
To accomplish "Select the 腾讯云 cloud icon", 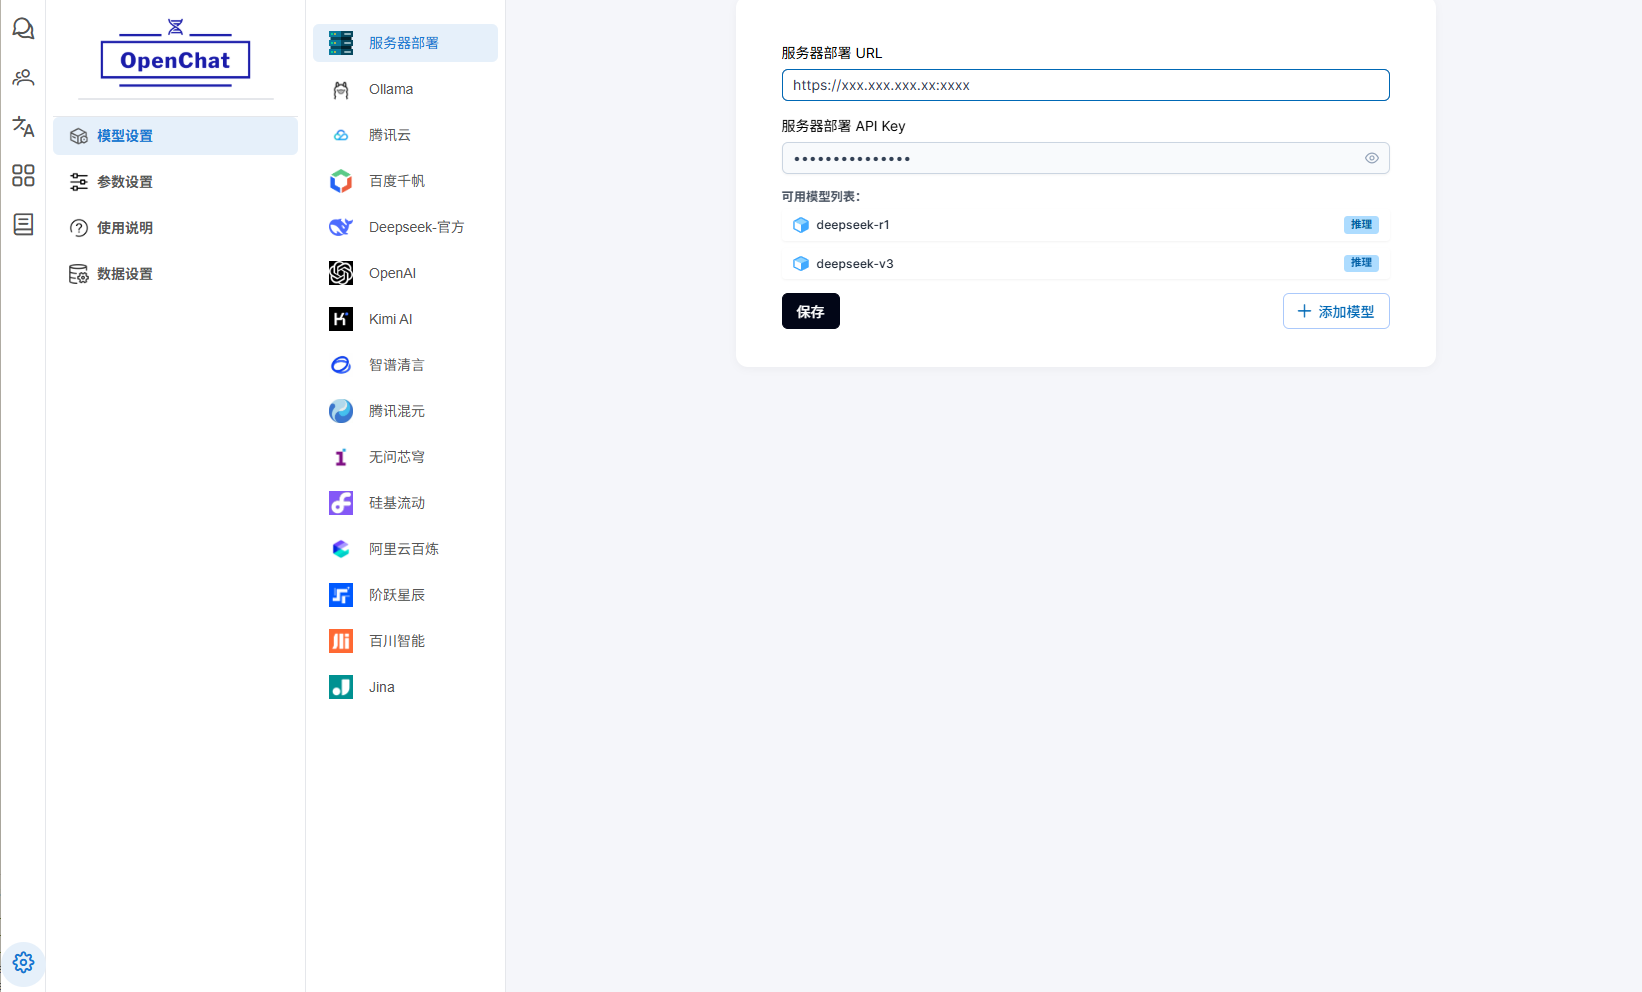I will [341, 135].
